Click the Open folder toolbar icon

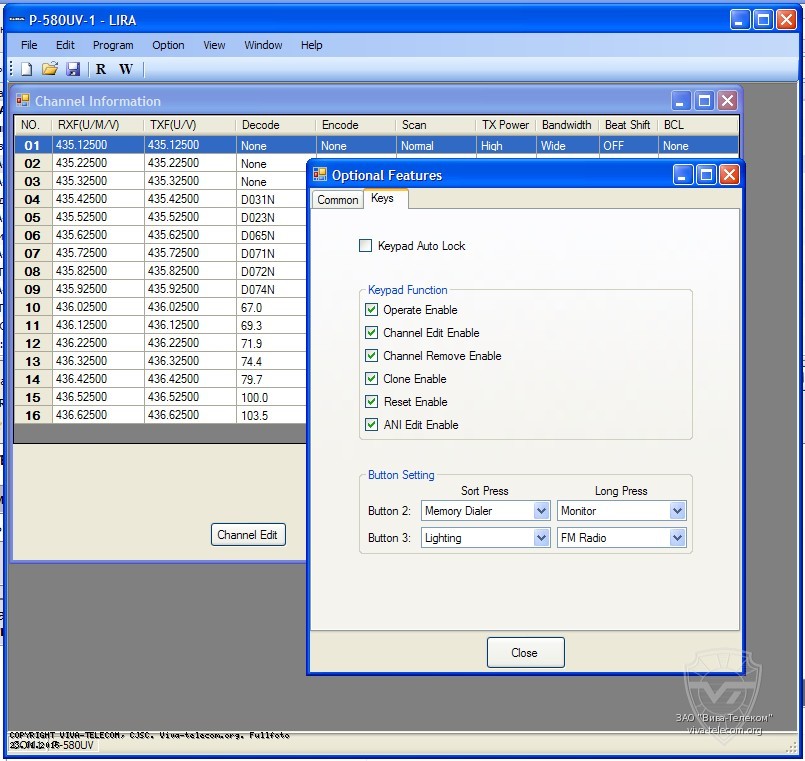(x=50, y=69)
